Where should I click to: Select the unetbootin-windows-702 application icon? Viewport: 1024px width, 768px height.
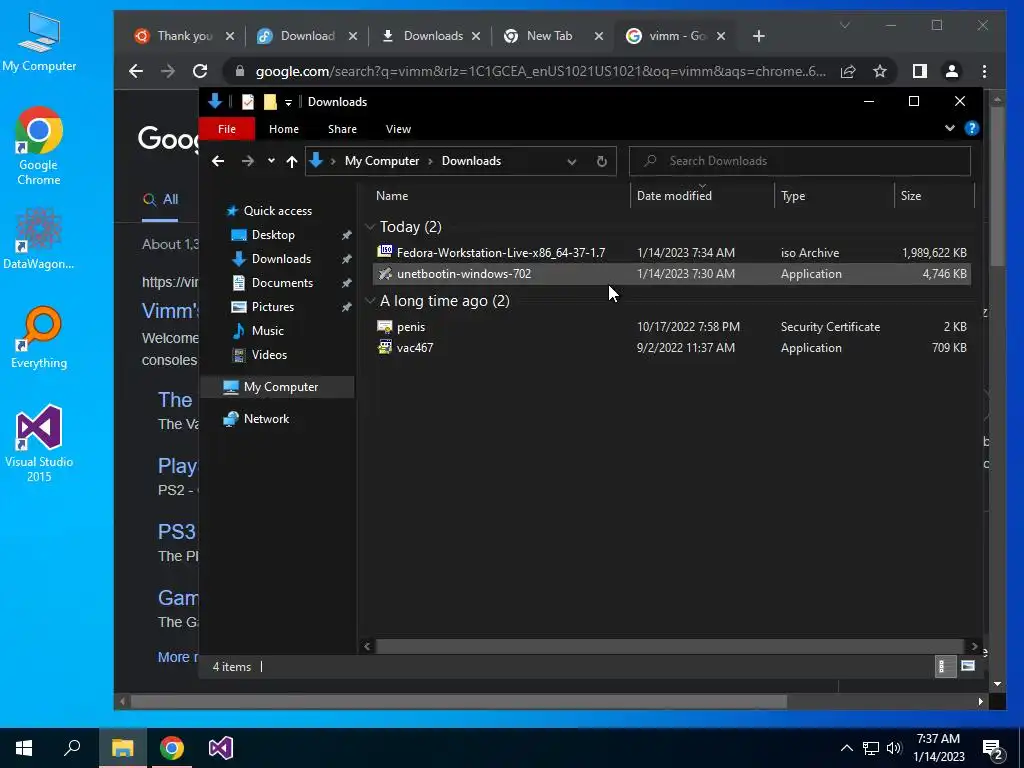385,274
